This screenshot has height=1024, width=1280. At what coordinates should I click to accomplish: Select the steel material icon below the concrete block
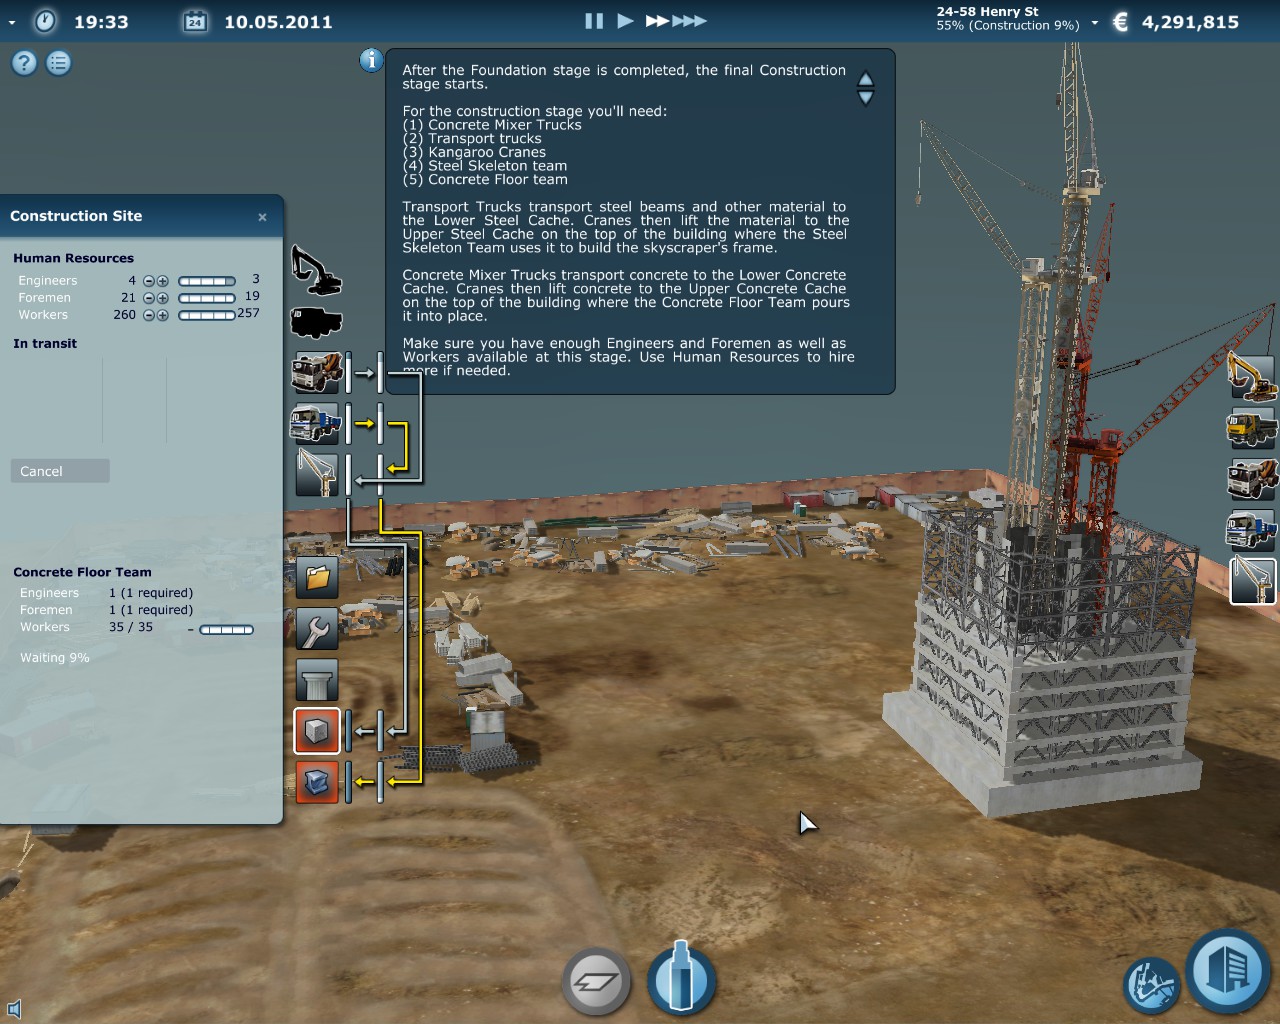click(316, 782)
